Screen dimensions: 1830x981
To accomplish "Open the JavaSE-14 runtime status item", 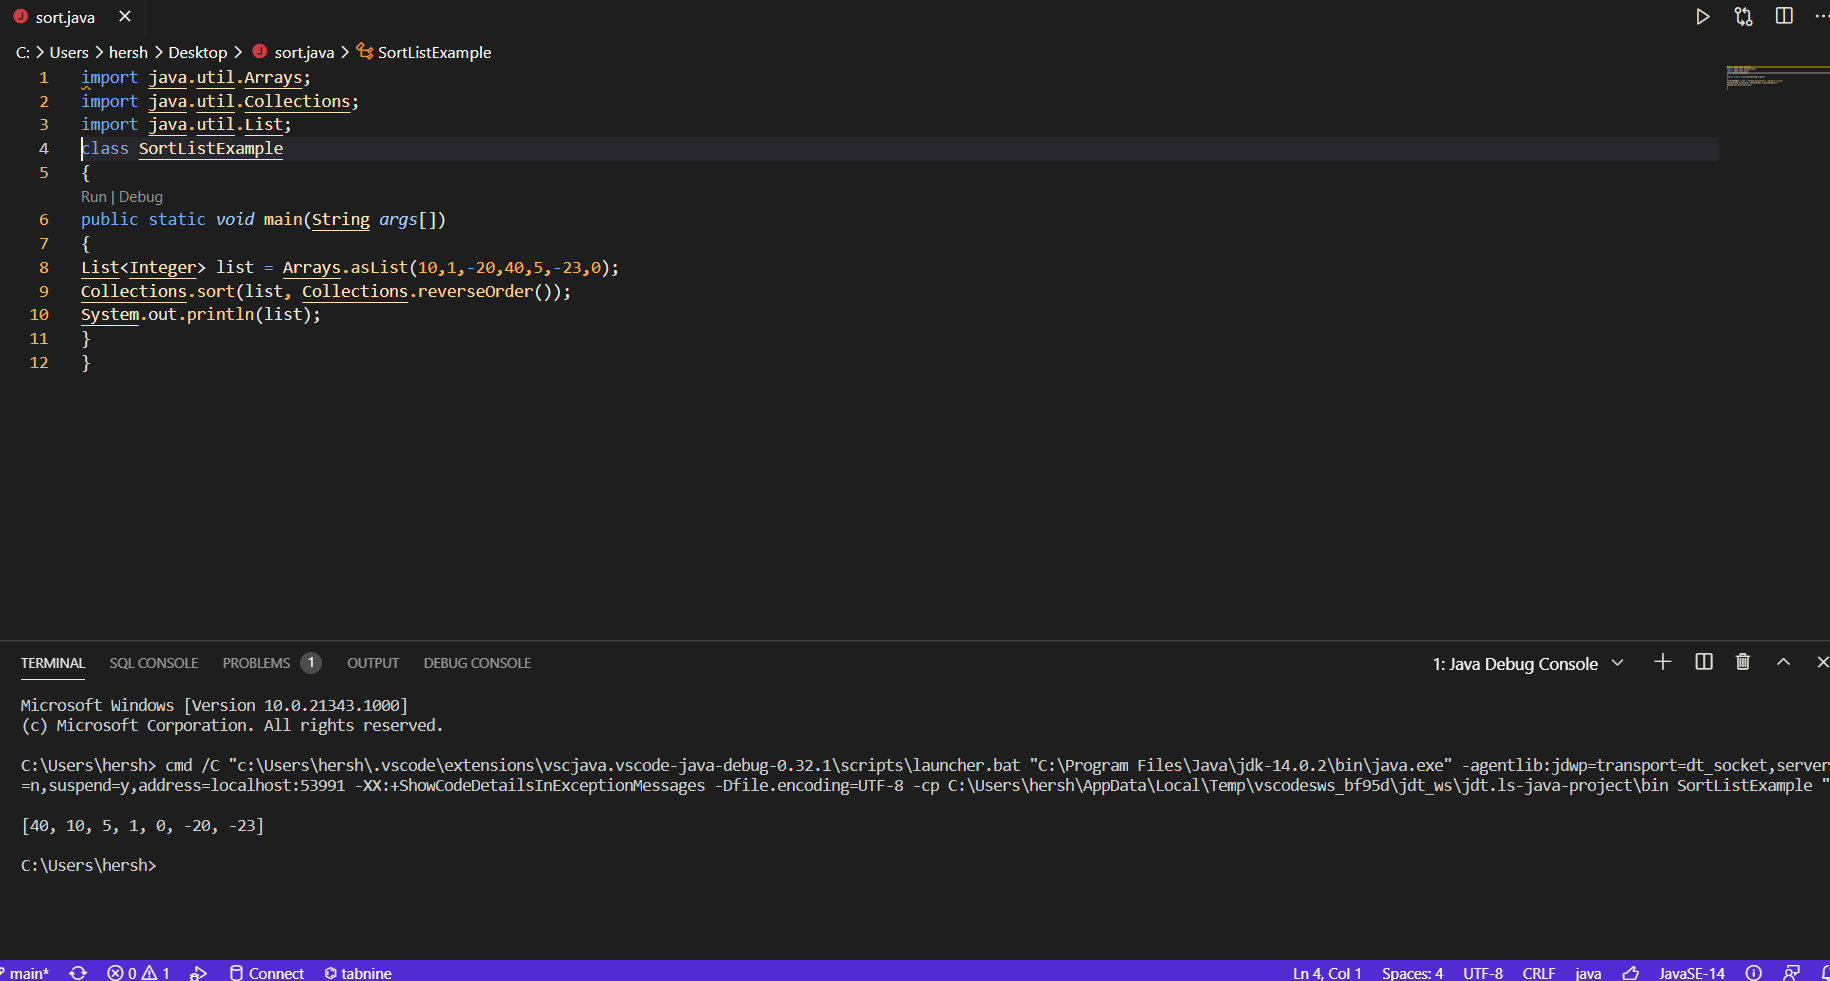I will pos(1691,973).
